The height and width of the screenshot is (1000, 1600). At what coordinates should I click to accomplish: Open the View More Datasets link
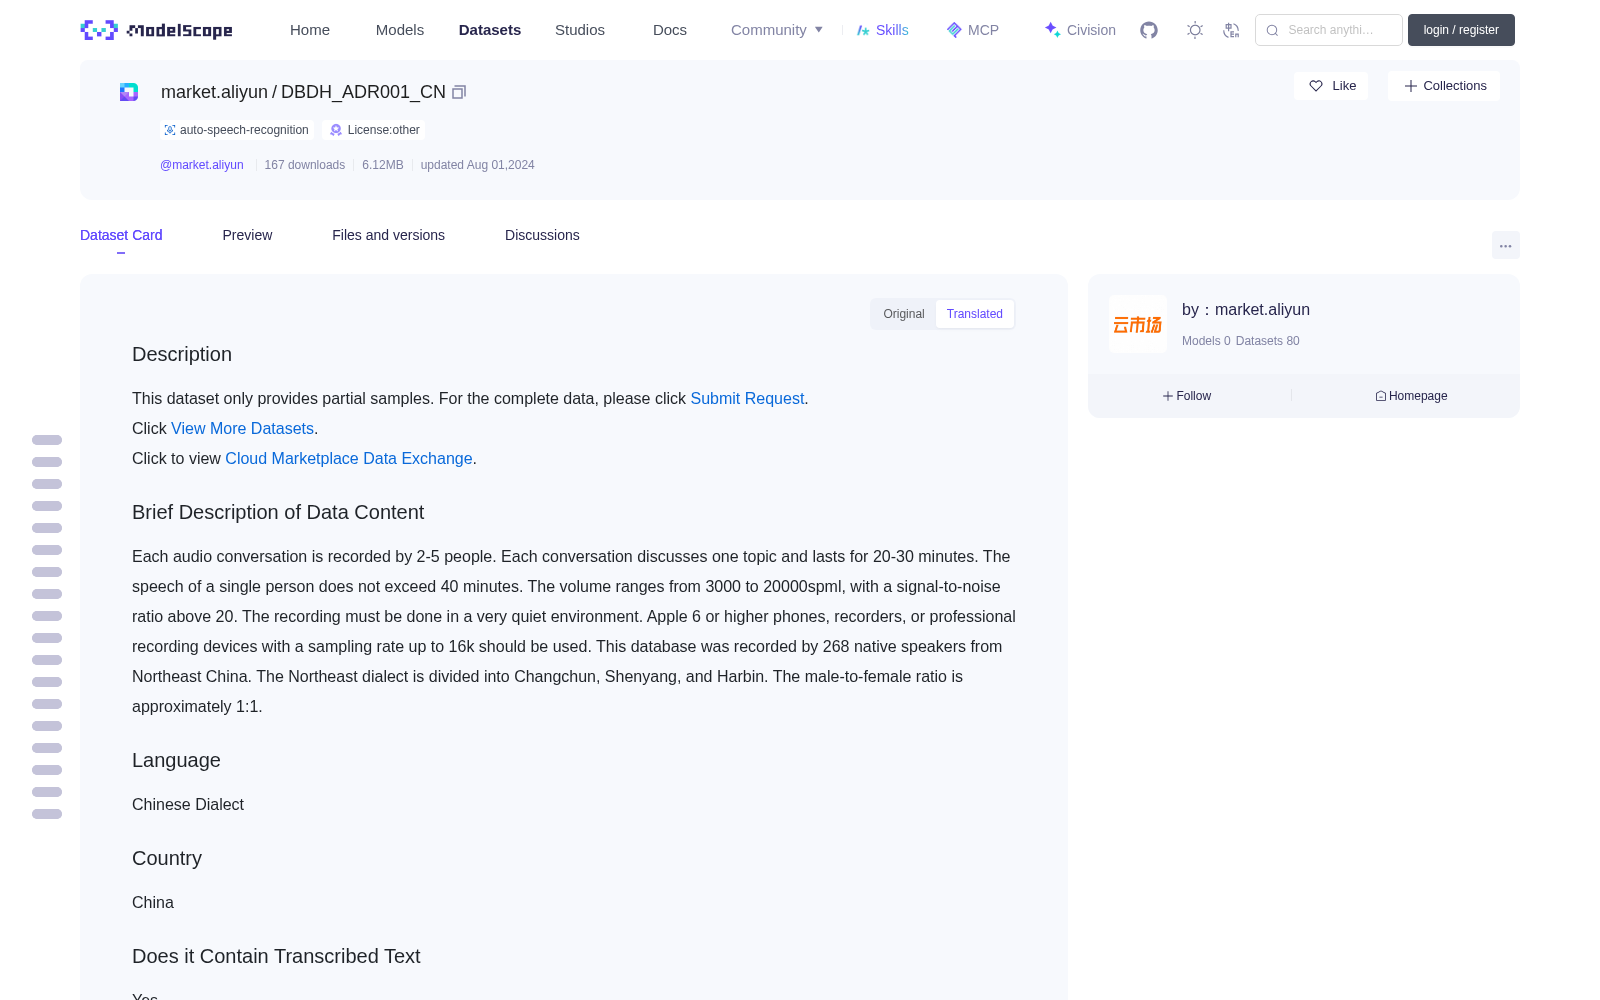click(x=242, y=428)
